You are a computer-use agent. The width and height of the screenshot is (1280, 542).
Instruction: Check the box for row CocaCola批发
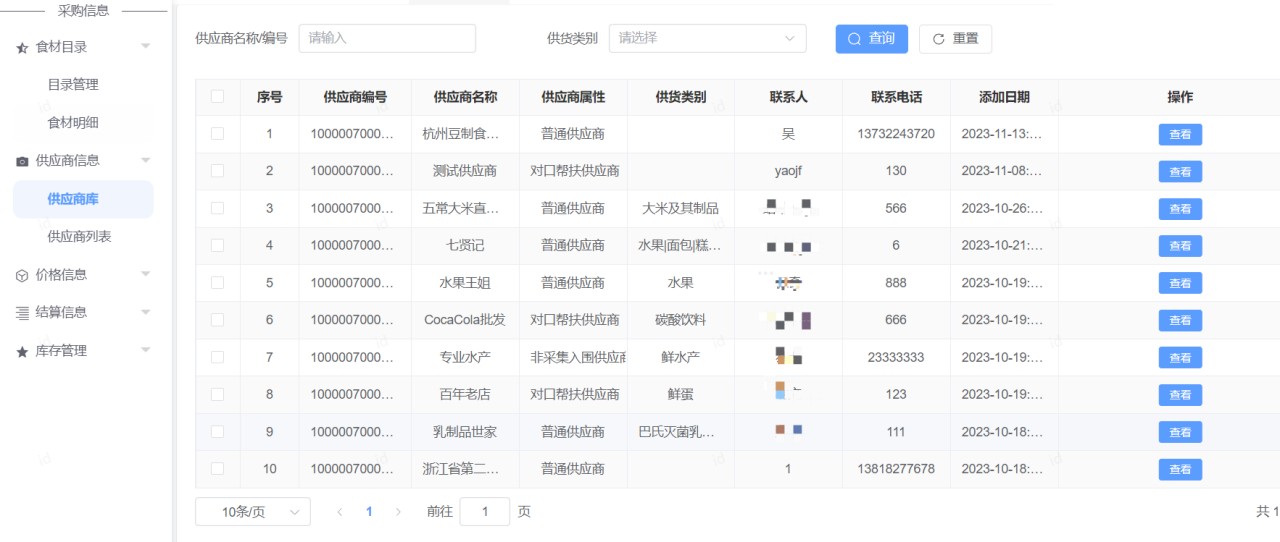[x=217, y=320]
